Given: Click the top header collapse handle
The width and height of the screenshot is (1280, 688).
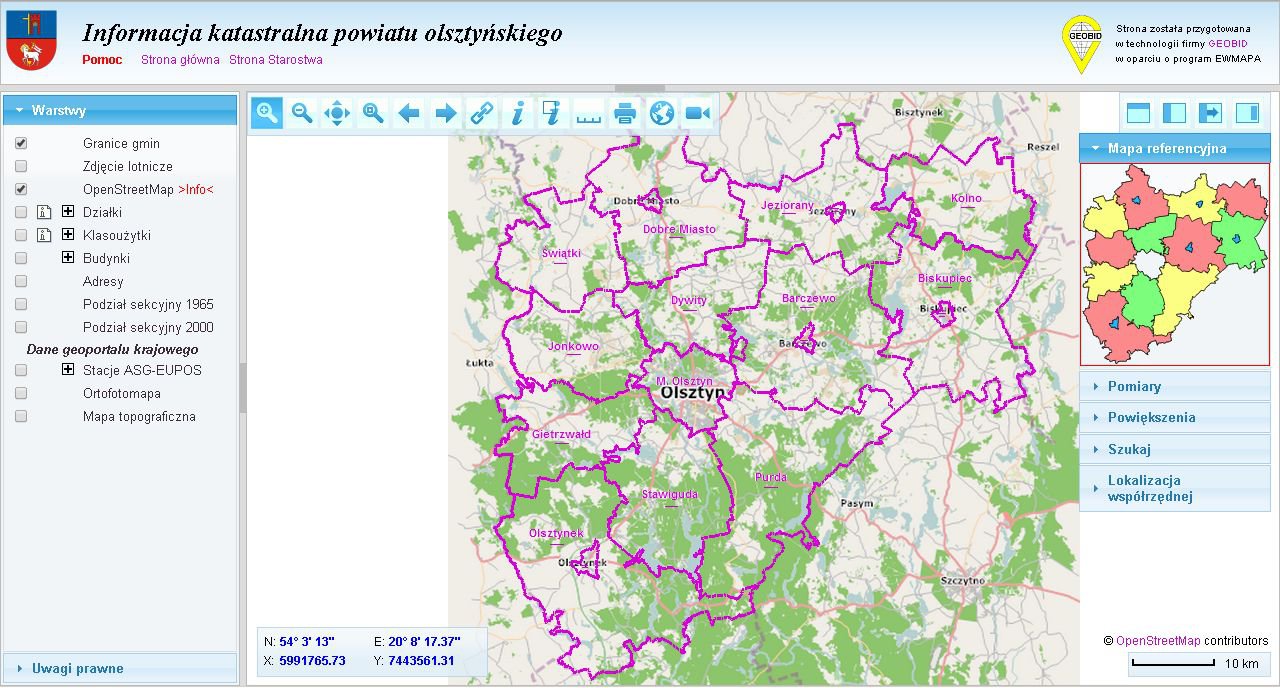Looking at the screenshot, I should pyautogui.click(x=640, y=88).
